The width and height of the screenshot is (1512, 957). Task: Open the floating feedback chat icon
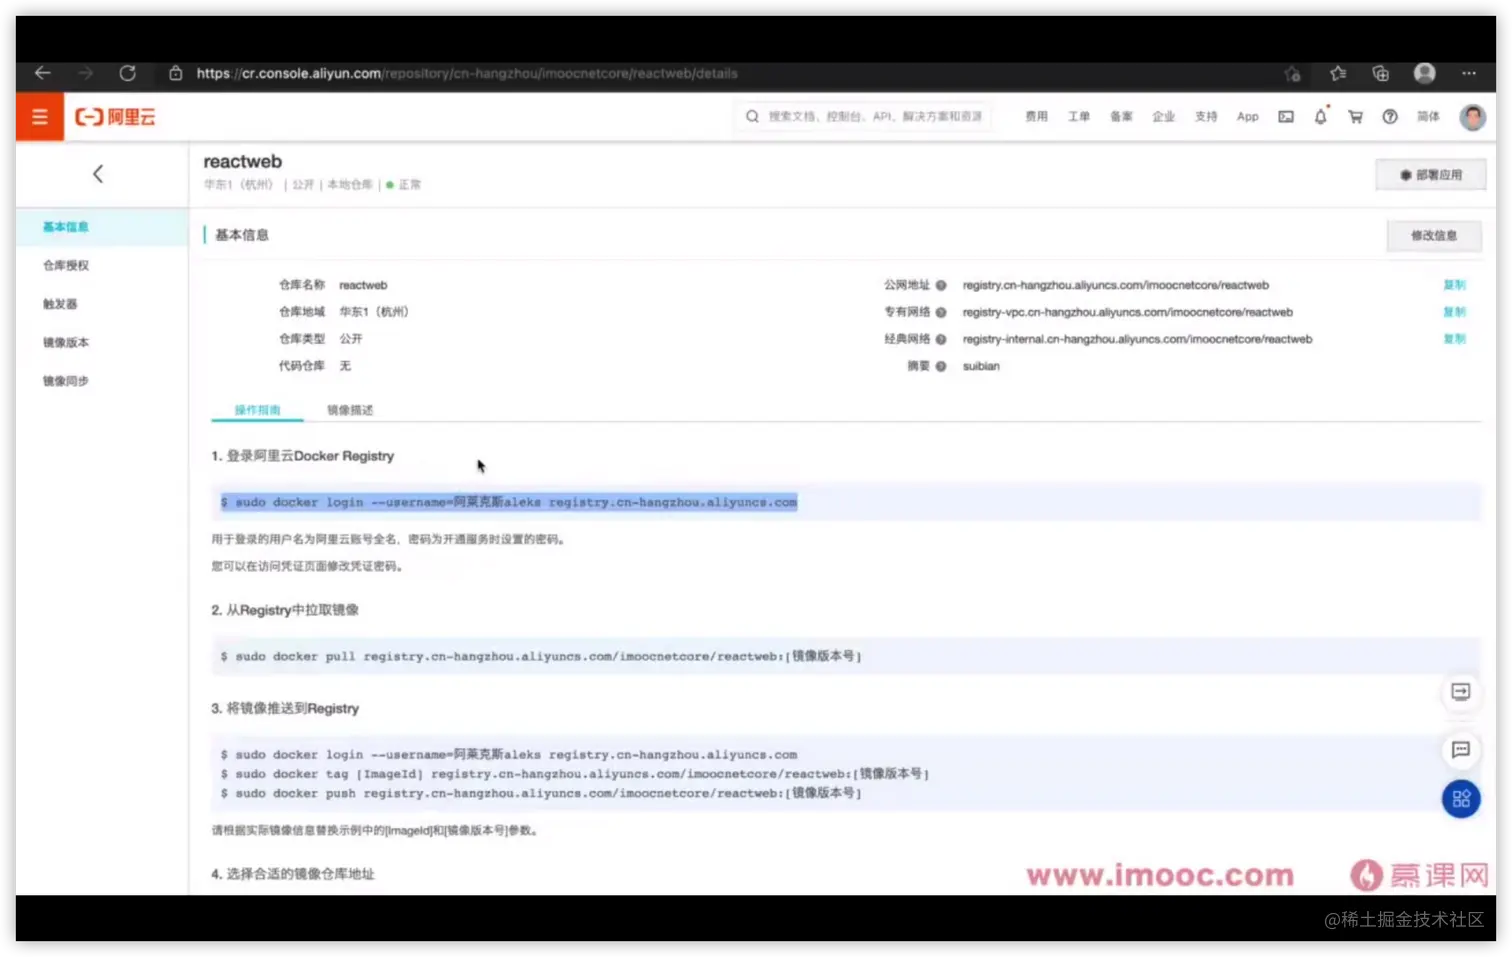(x=1461, y=750)
